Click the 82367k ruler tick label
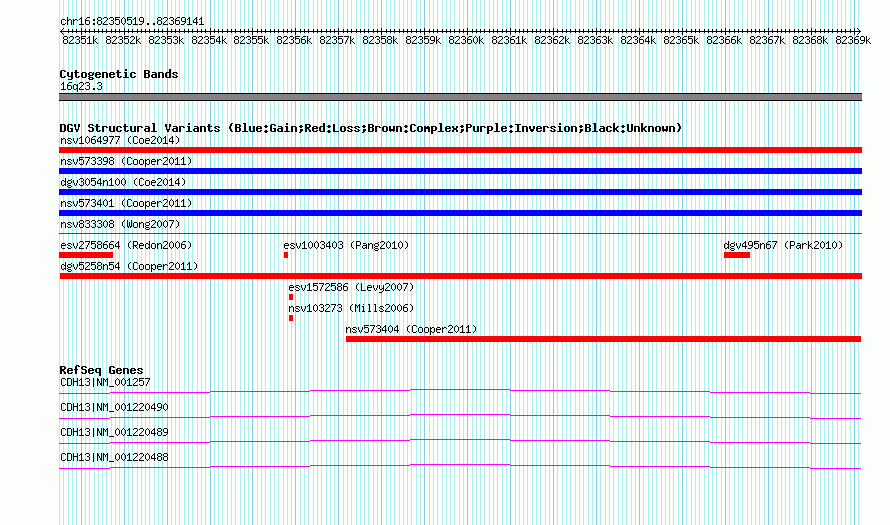890x525 pixels. [x=767, y=40]
